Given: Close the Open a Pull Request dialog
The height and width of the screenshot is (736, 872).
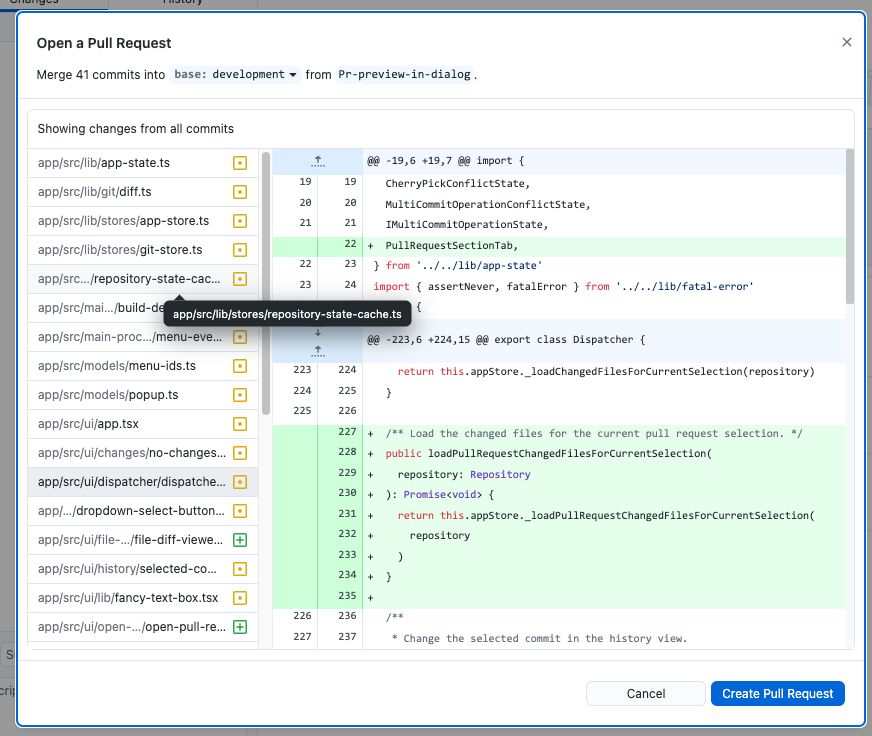Looking at the screenshot, I should [x=846, y=42].
